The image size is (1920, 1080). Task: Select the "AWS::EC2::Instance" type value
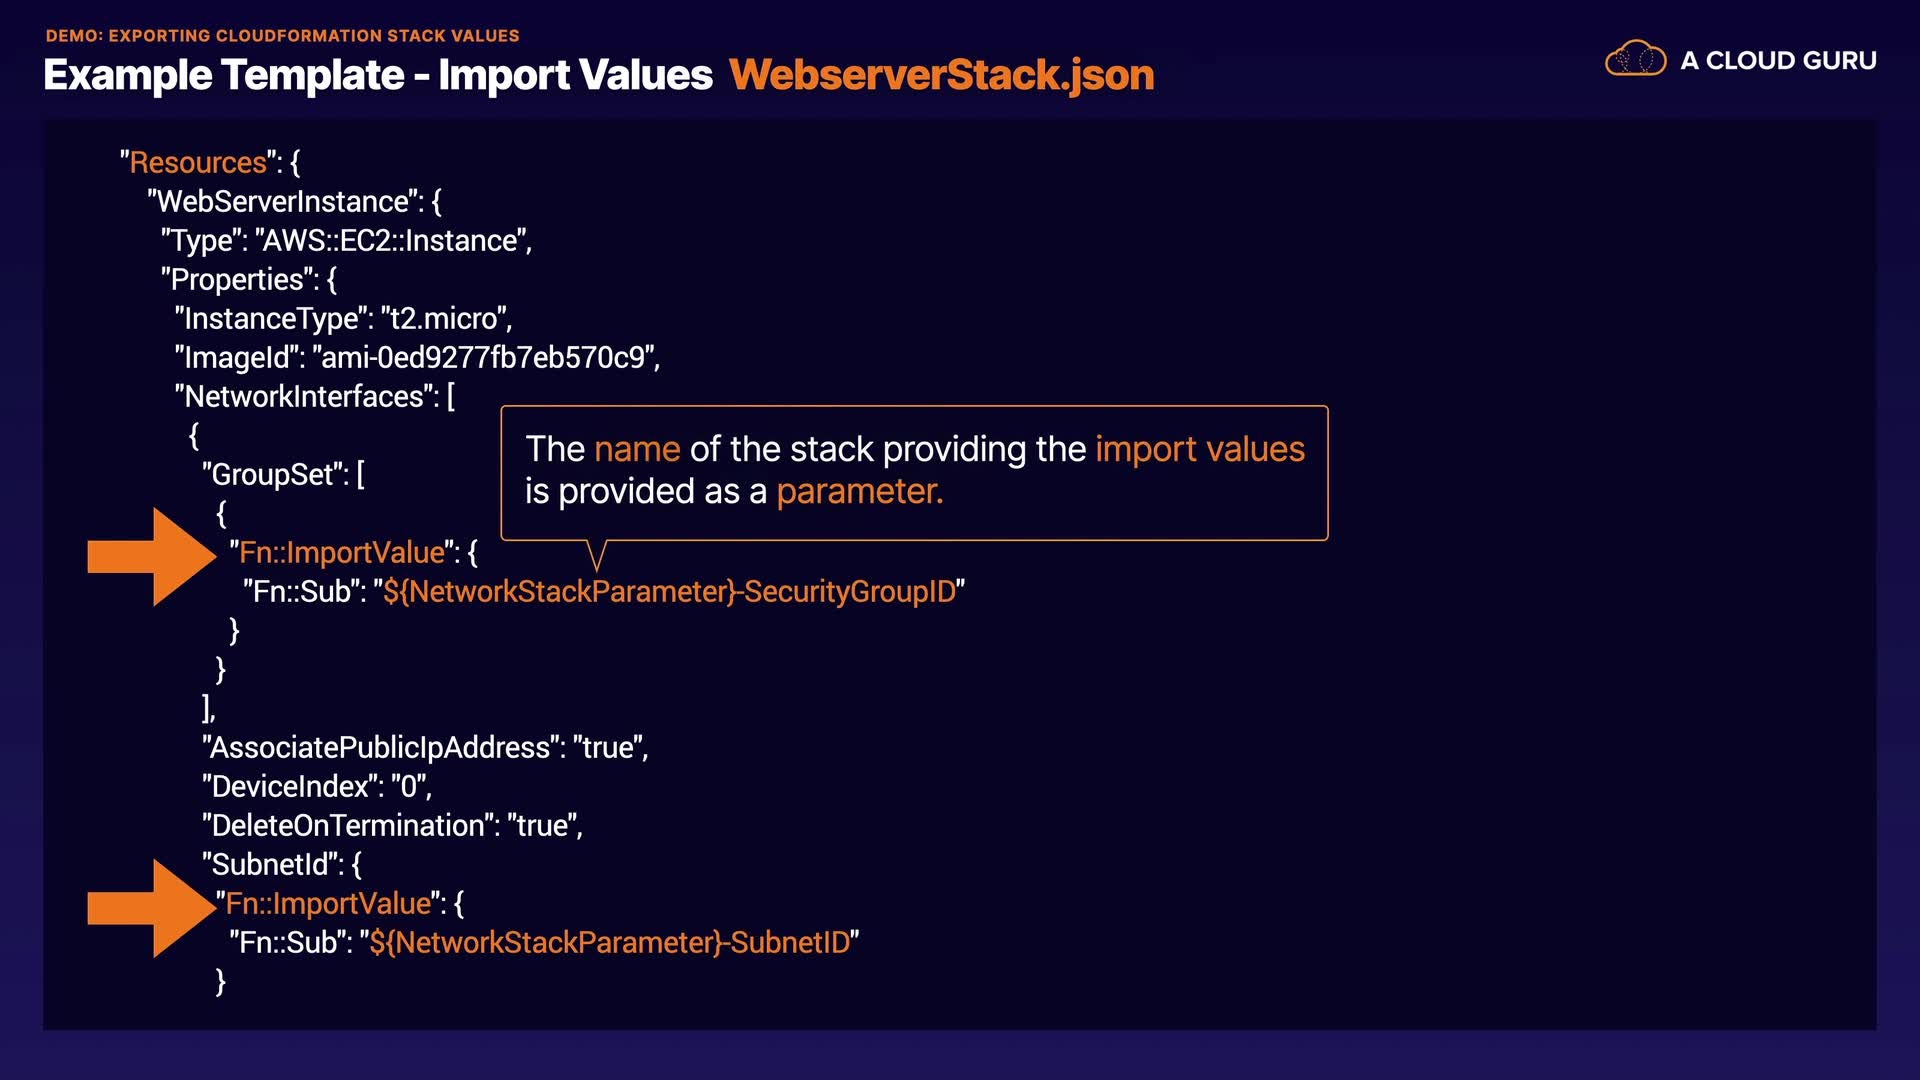point(392,241)
